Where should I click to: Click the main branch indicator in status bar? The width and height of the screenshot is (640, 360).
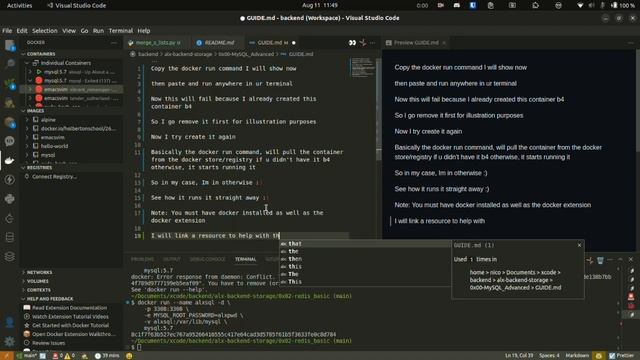[x=27, y=356]
